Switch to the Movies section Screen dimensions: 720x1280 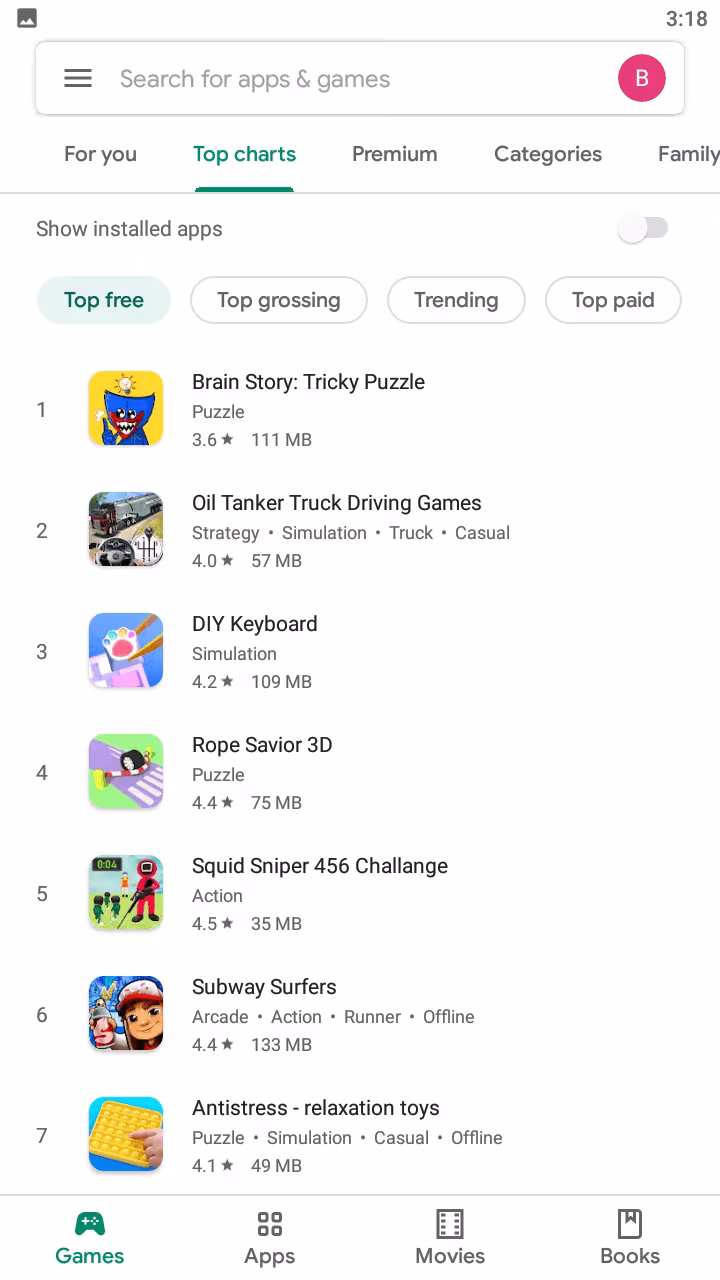tap(450, 1238)
